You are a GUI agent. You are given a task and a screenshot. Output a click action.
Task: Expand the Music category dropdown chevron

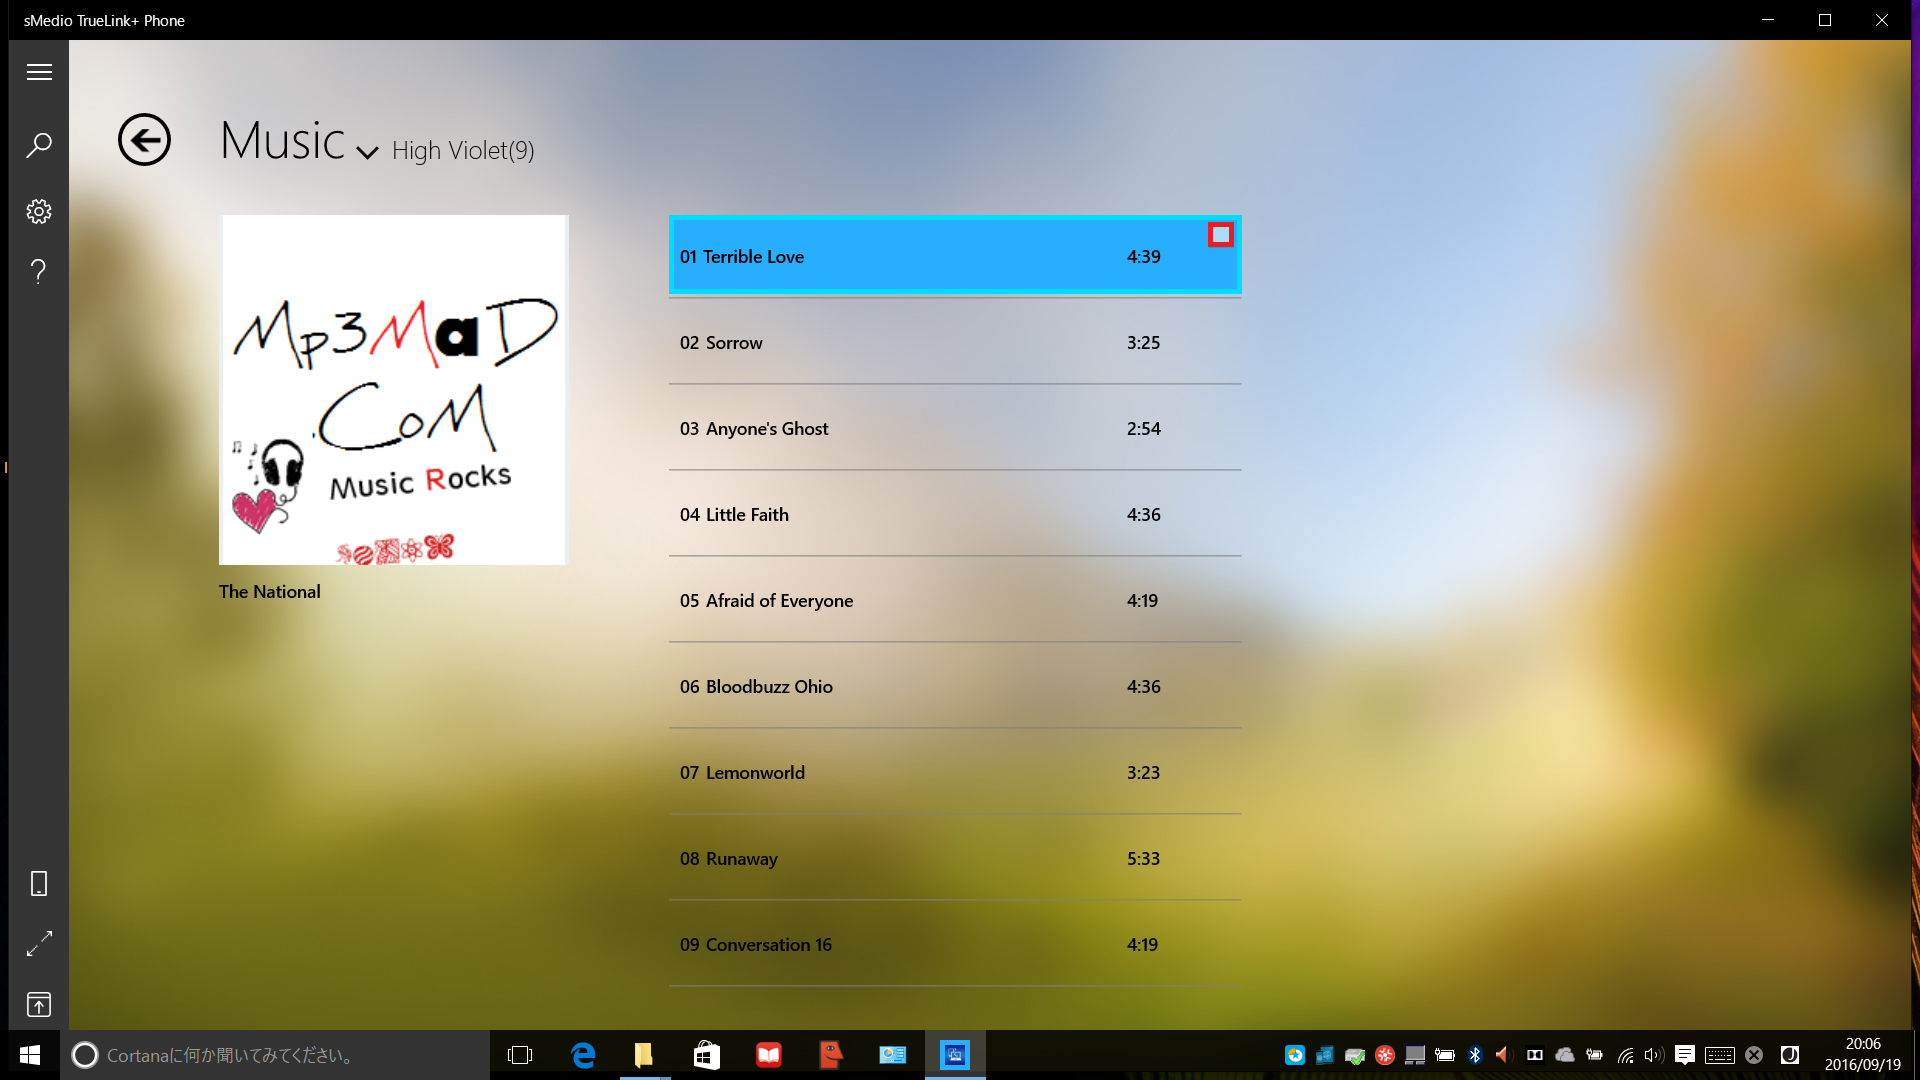tap(367, 152)
